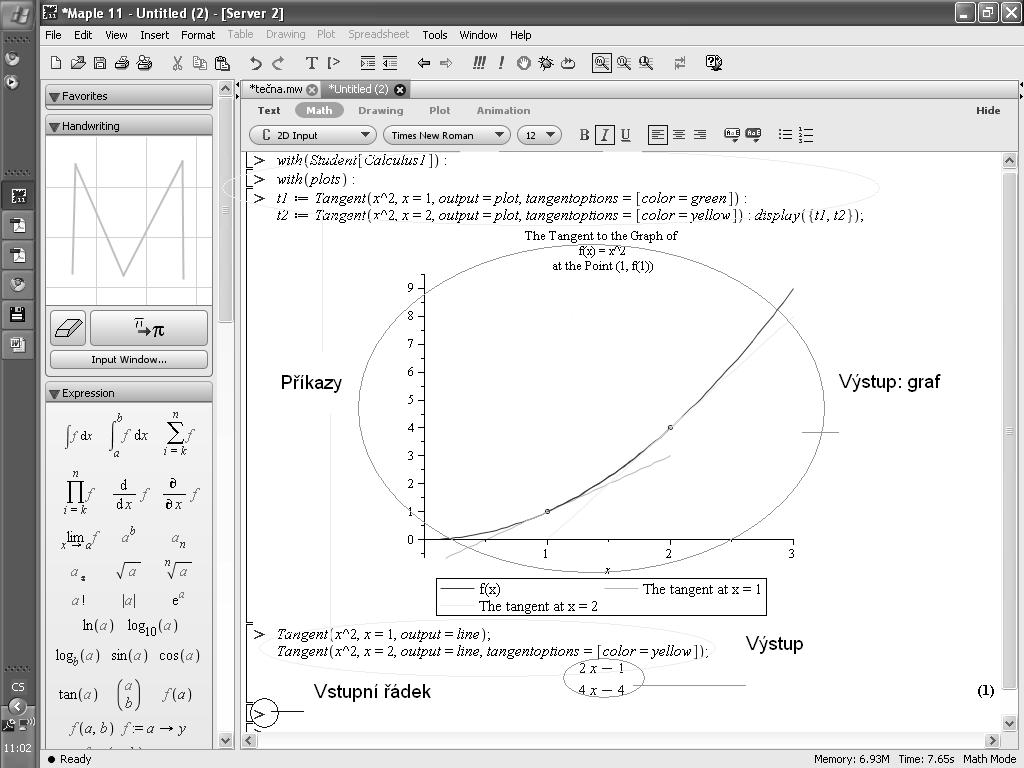The image size is (1024, 768).
Task: Open the 2D Input style dropdown
Action: pos(313,135)
